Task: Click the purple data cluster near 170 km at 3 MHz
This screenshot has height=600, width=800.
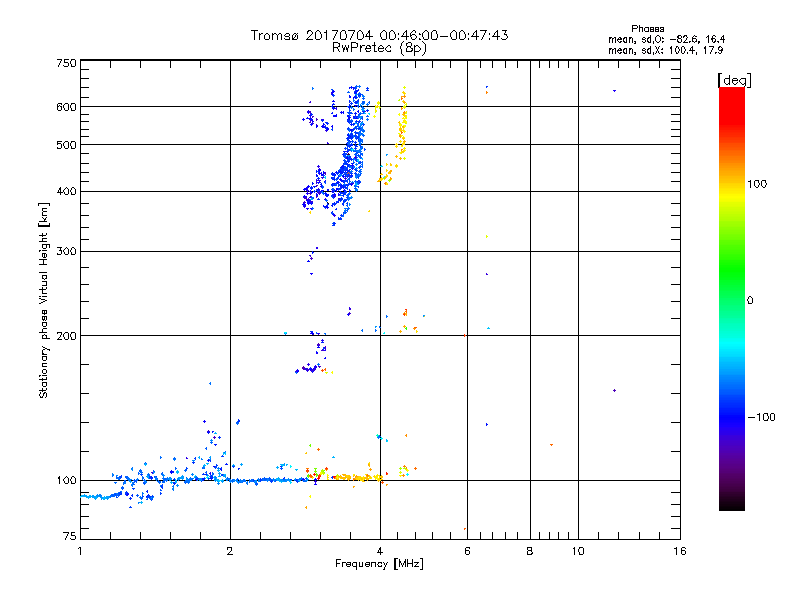Action: coord(309,368)
